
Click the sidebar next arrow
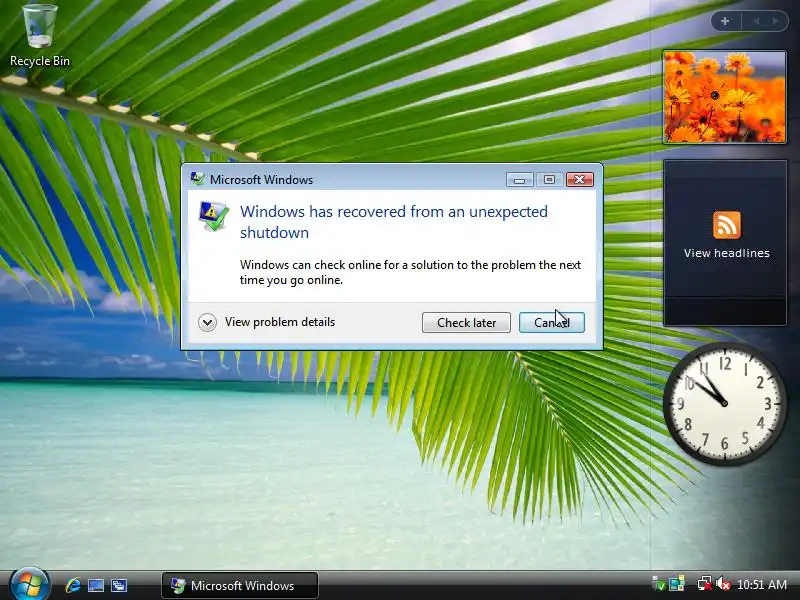tap(776, 21)
